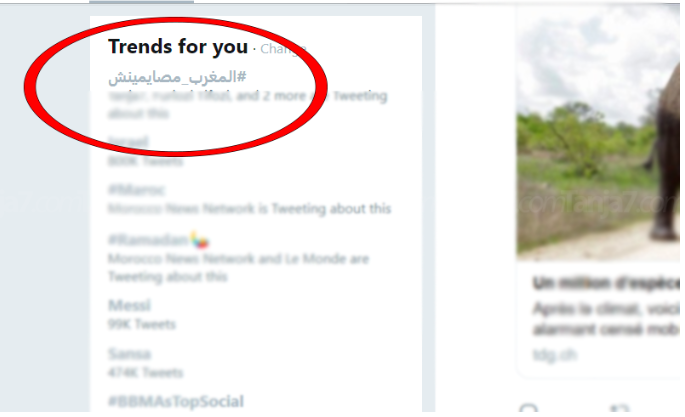The width and height of the screenshot is (685, 417).
Task: Select the Messi trend
Action: pyautogui.click(x=129, y=305)
